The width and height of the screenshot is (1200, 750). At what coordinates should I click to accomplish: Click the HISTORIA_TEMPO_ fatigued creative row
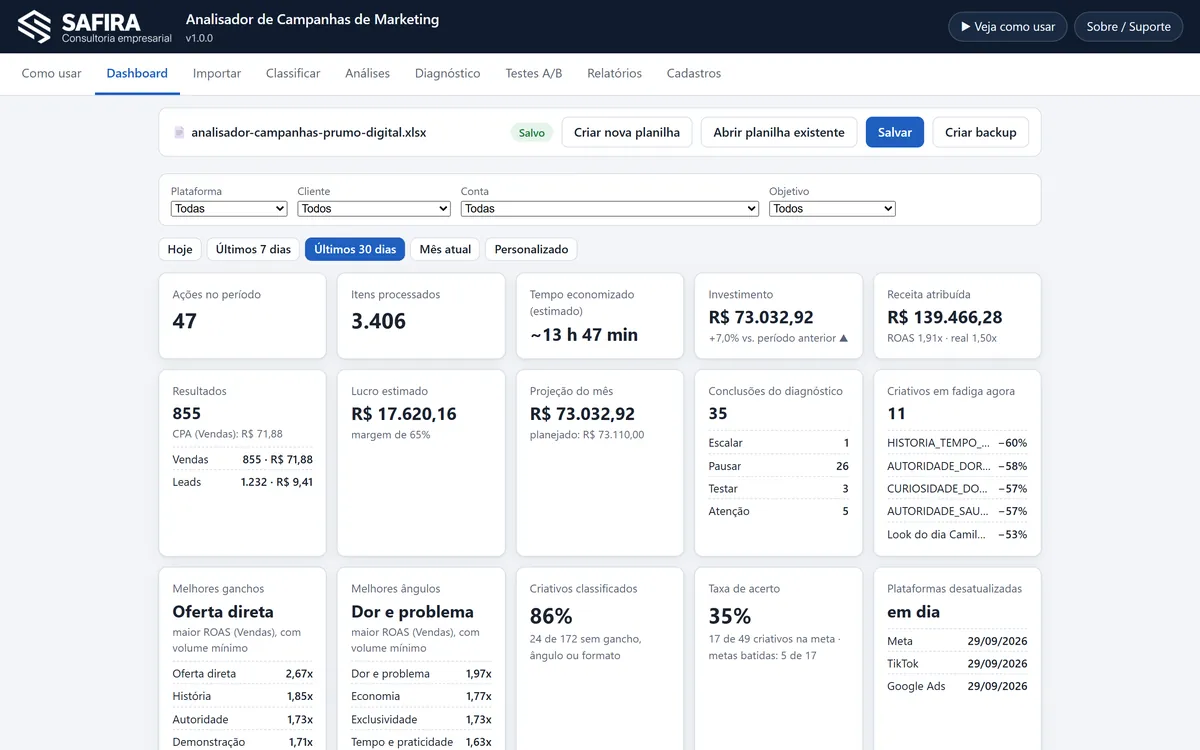(x=957, y=443)
